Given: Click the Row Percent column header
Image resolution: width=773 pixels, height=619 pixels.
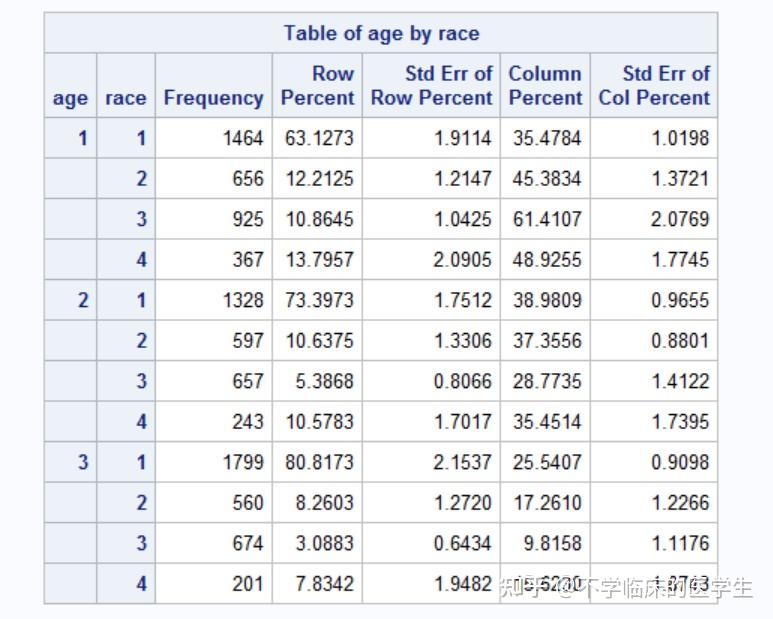Looking at the screenshot, I should (317, 86).
